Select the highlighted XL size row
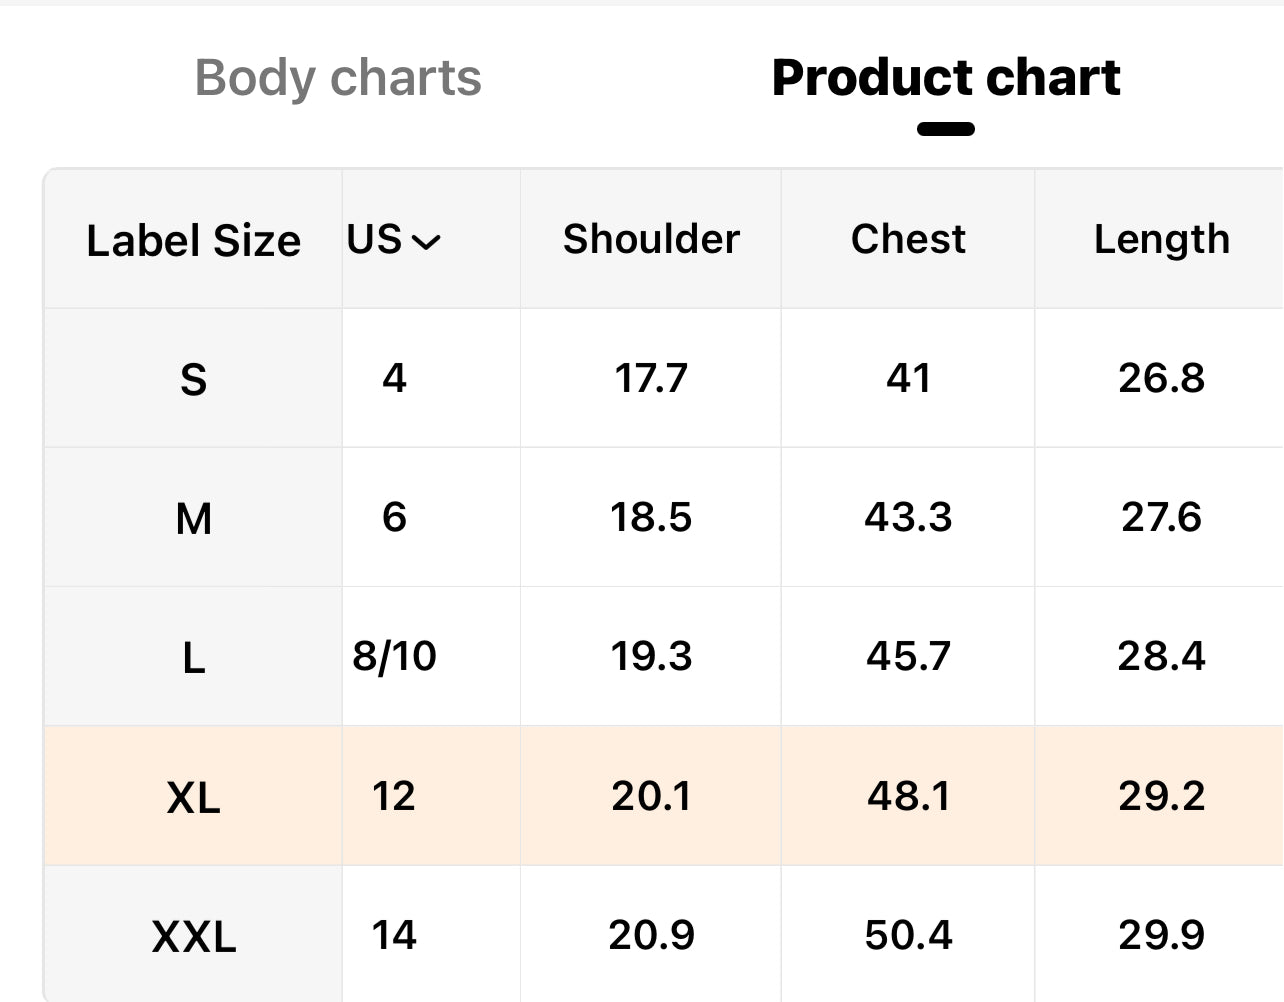The image size is (1284, 1002). point(193,797)
